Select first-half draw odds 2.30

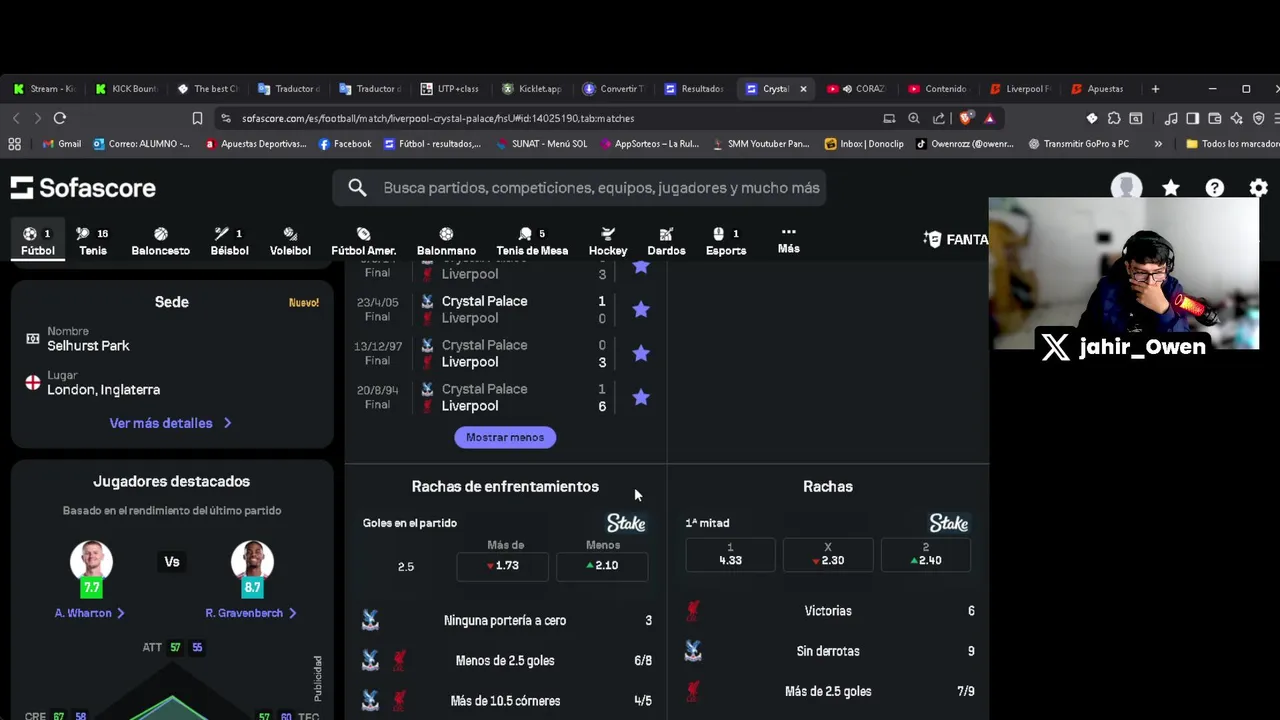coord(827,555)
